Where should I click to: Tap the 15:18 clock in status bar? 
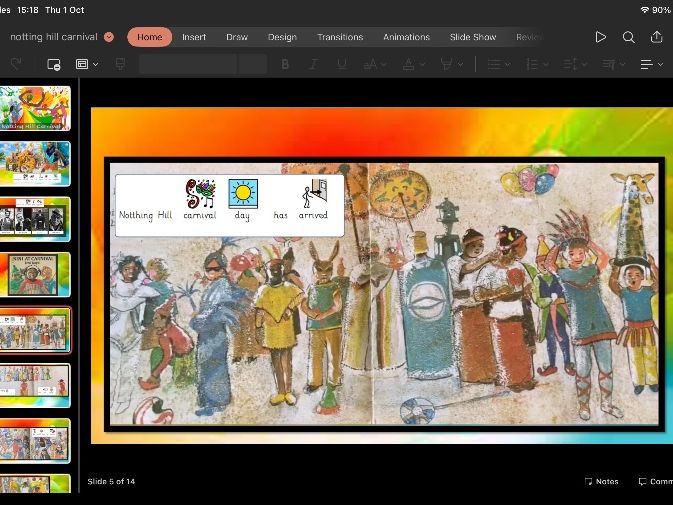28,10
